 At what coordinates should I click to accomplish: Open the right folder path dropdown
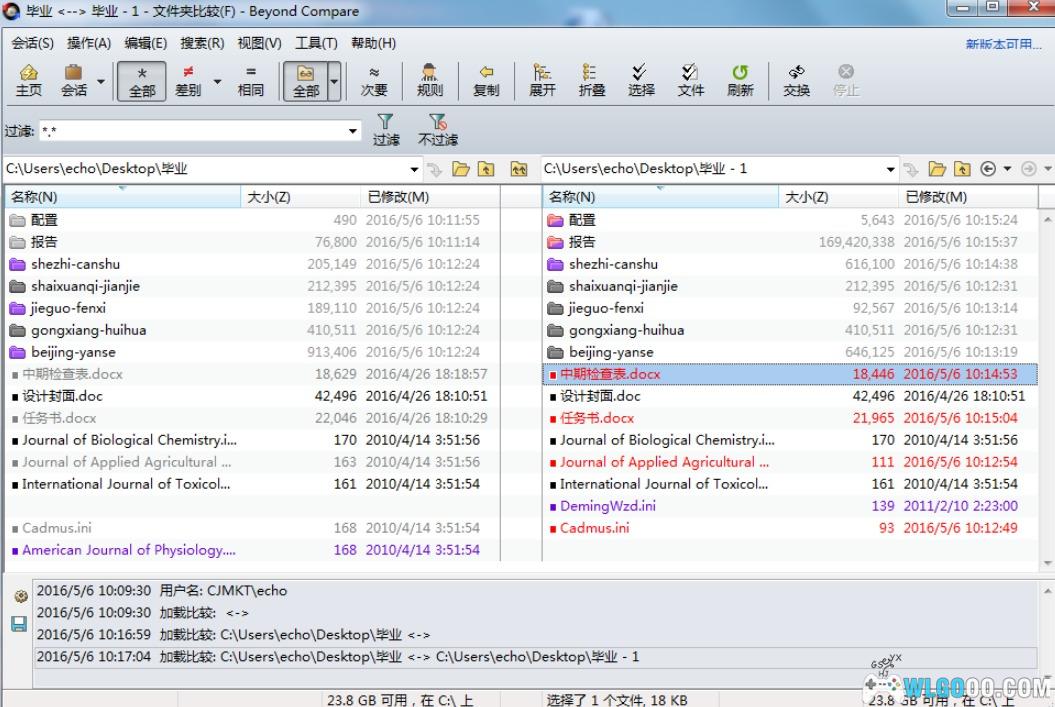tap(890, 169)
